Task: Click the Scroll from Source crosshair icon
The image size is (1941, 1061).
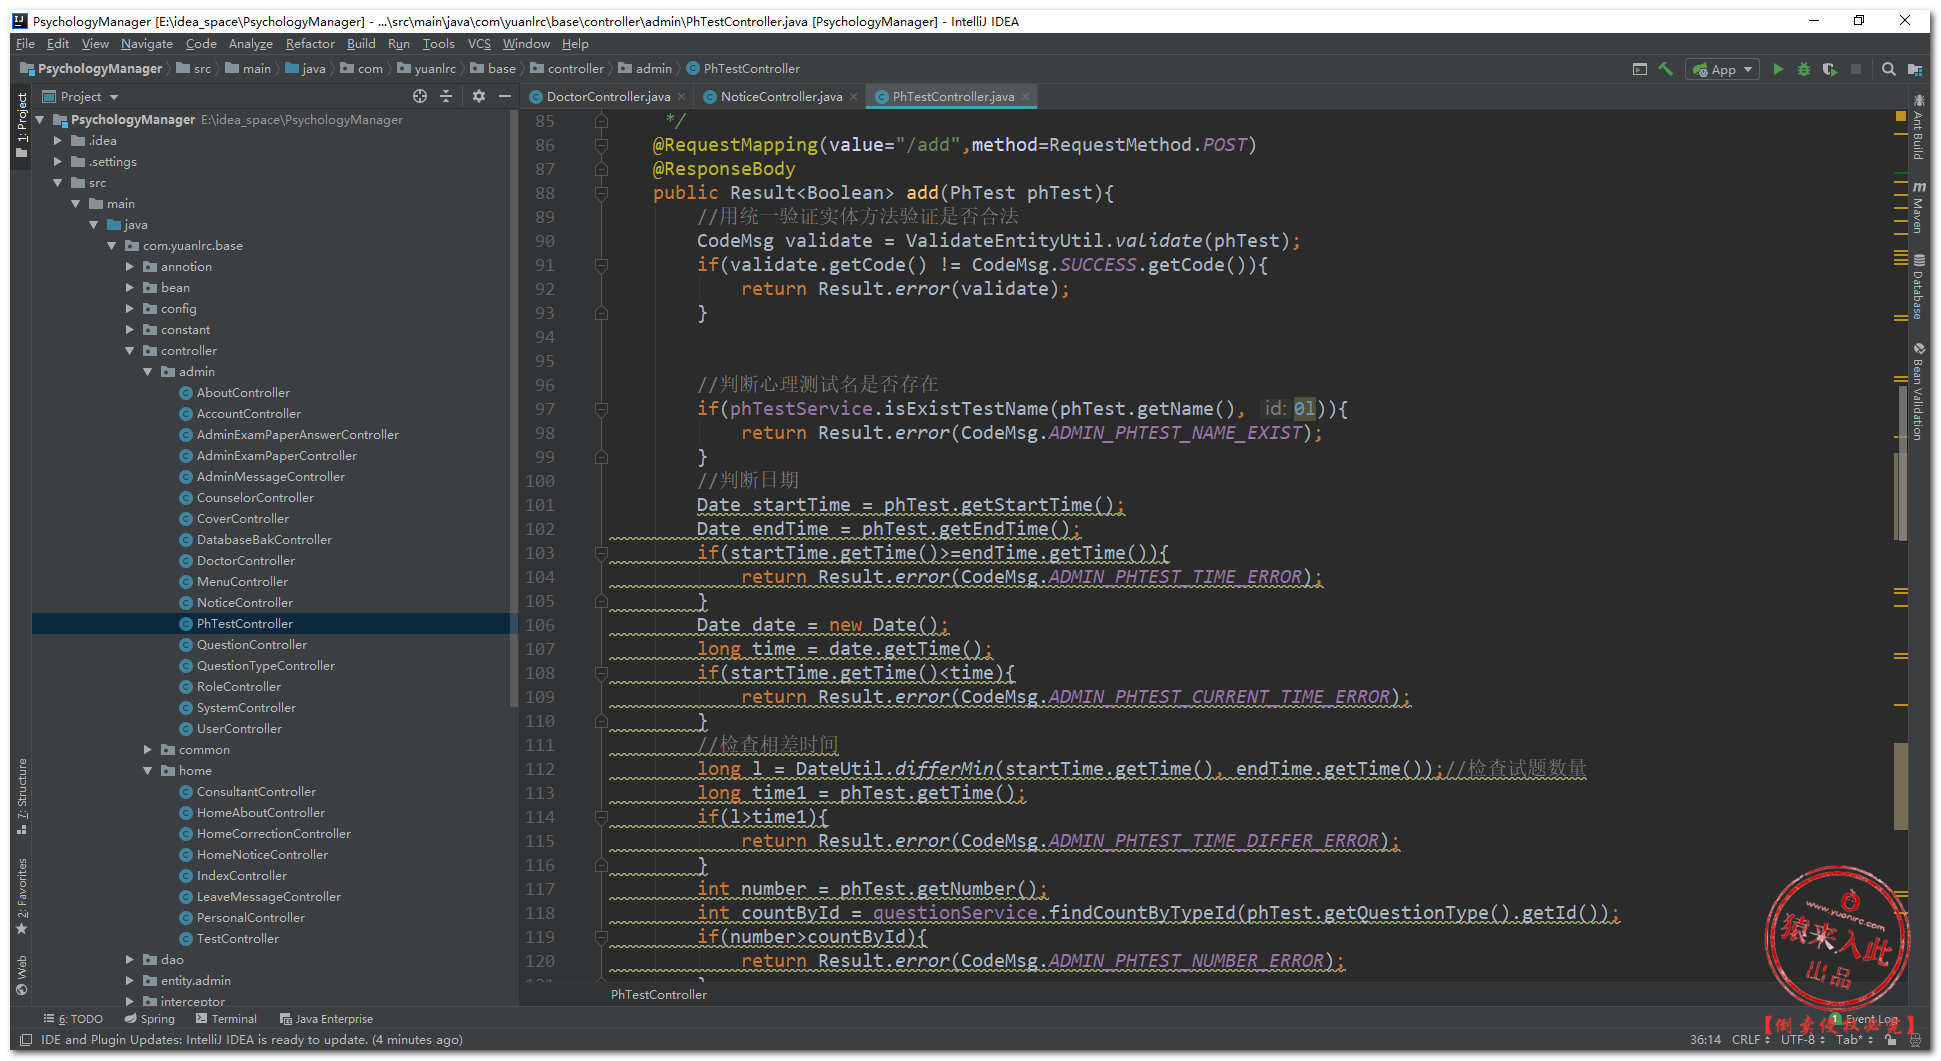Action: [x=420, y=96]
